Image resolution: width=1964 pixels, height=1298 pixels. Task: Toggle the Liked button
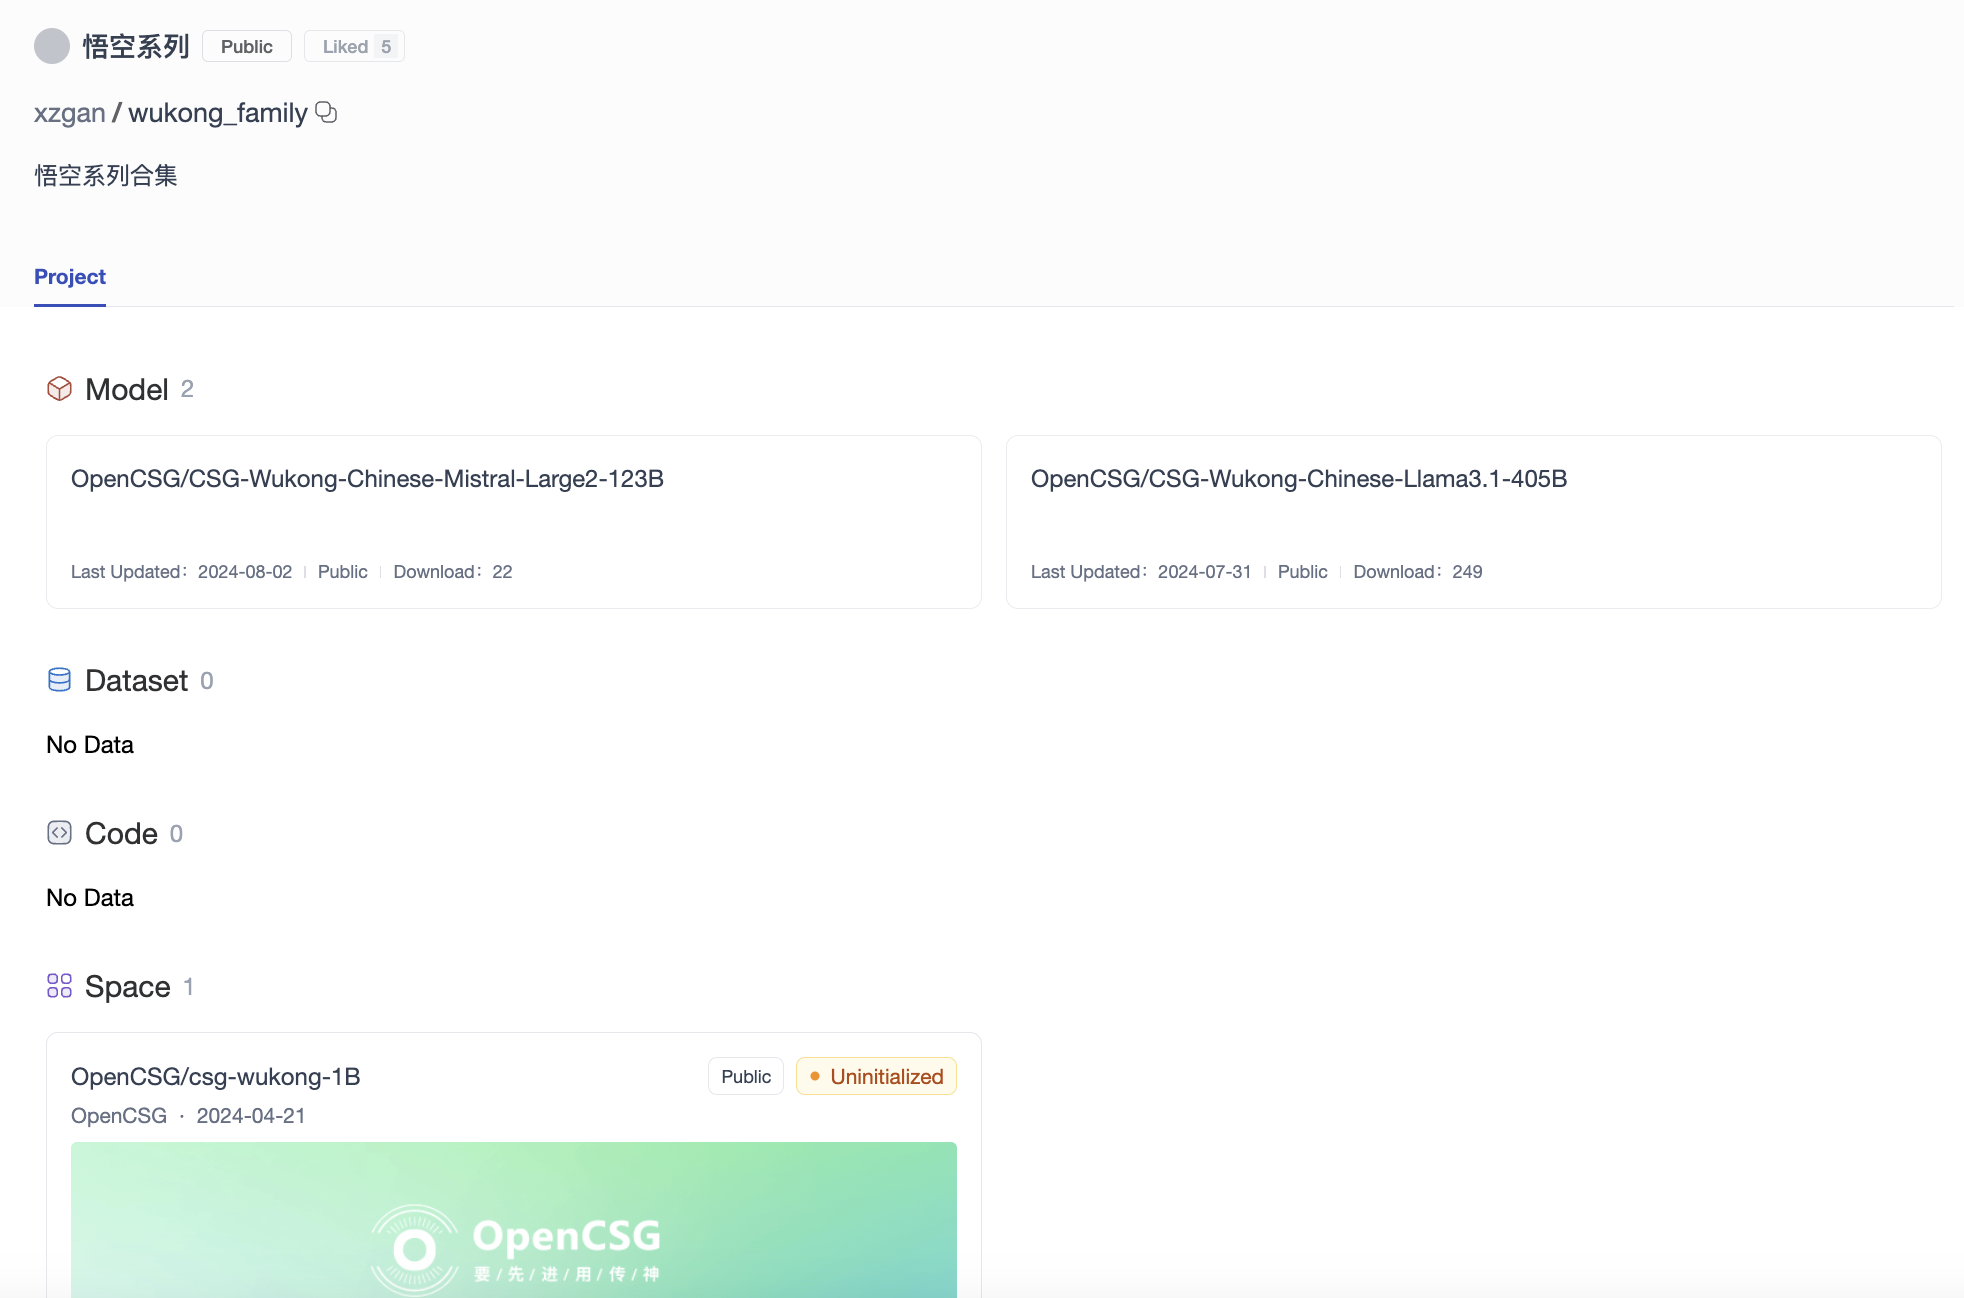coord(354,46)
